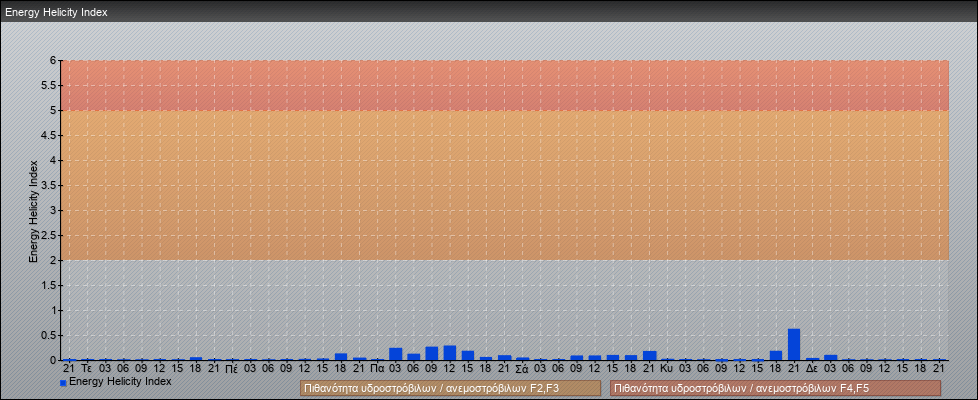Screen dimensions: 978x400
Task: Click the Κυ day label on x-axis
Action: coord(667,369)
